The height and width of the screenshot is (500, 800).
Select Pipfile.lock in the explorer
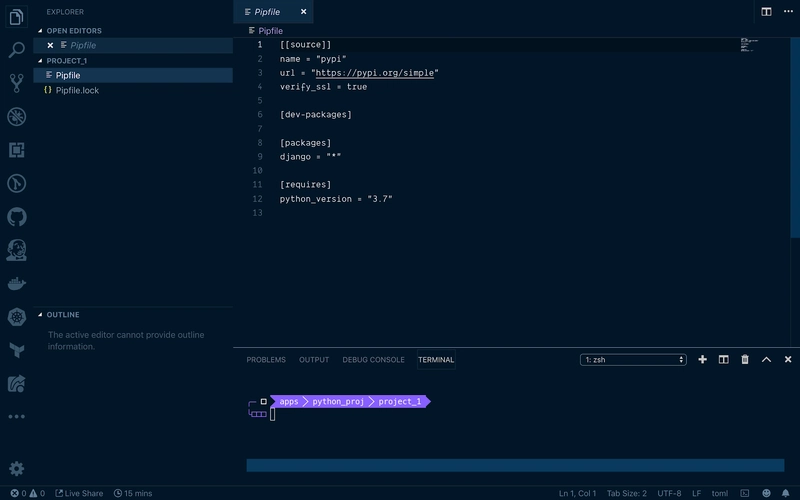(x=77, y=90)
